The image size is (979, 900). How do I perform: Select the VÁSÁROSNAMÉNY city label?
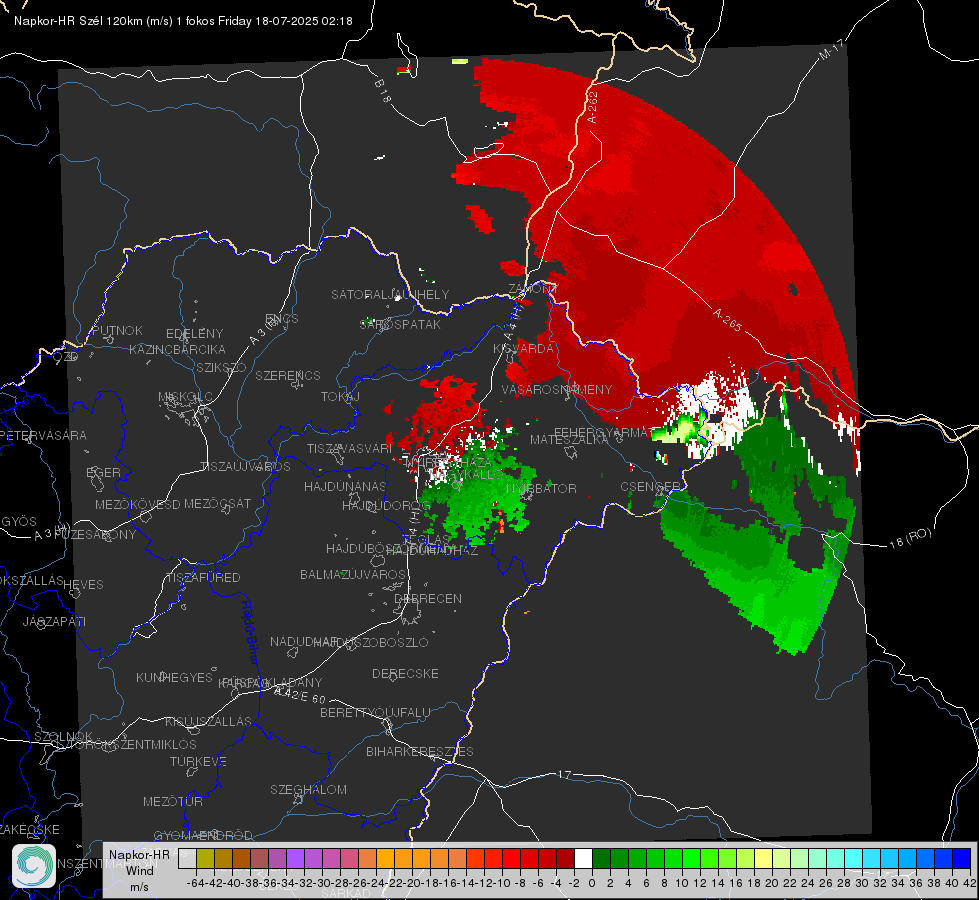click(557, 389)
